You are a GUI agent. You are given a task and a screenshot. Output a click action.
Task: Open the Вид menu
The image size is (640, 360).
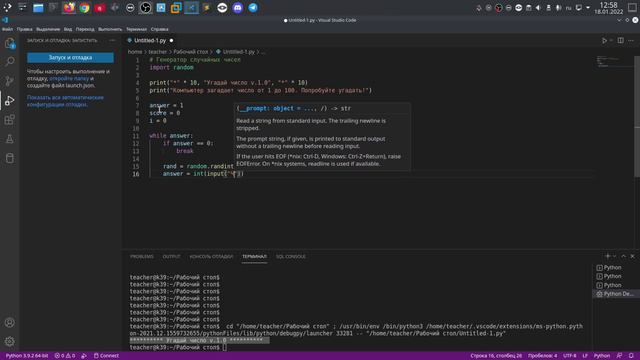click(x=68, y=29)
